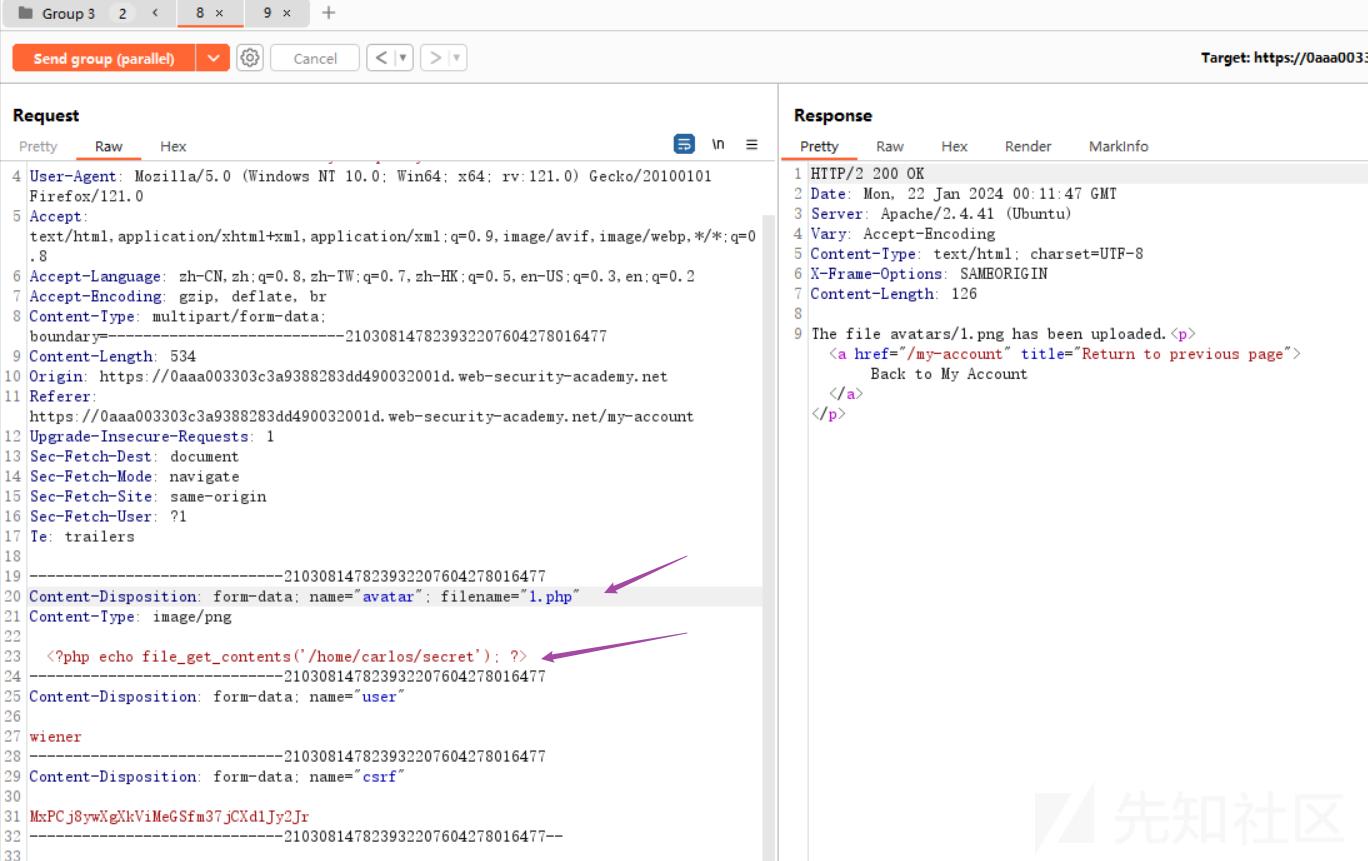Open the Request Hex tab

point(173,146)
